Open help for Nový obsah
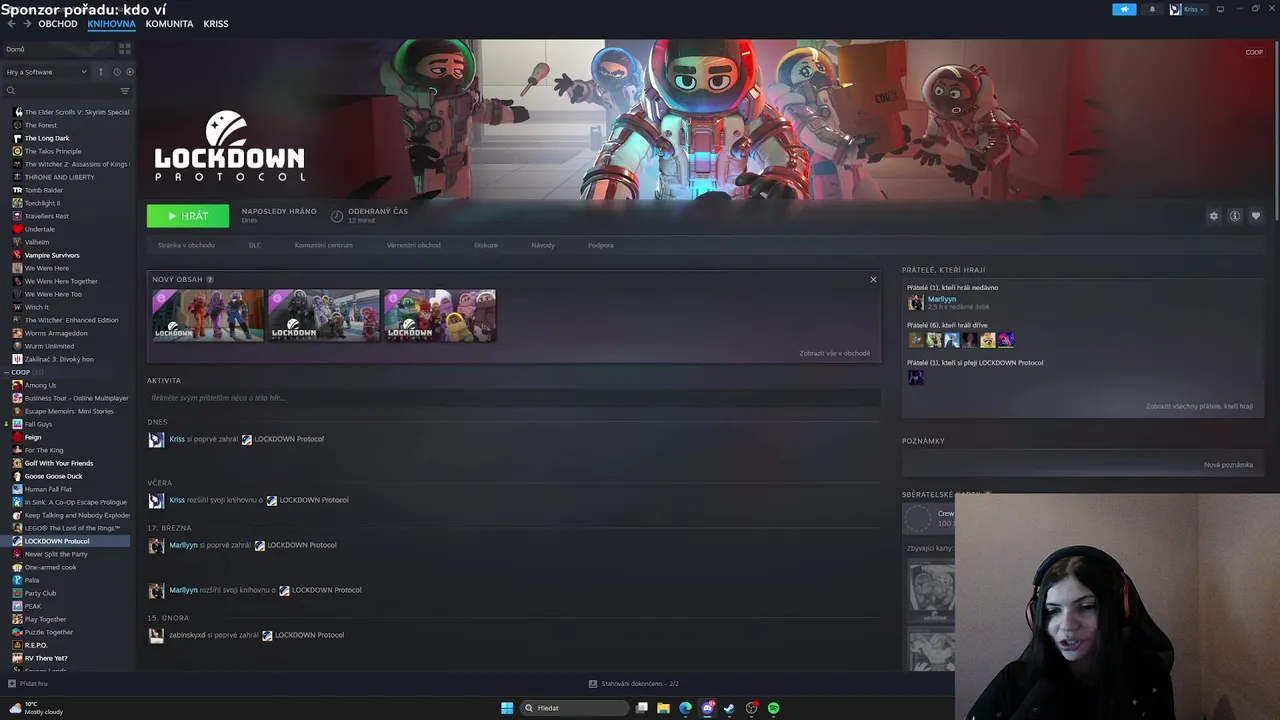Viewport: 1280px width, 720px height. tap(210, 280)
